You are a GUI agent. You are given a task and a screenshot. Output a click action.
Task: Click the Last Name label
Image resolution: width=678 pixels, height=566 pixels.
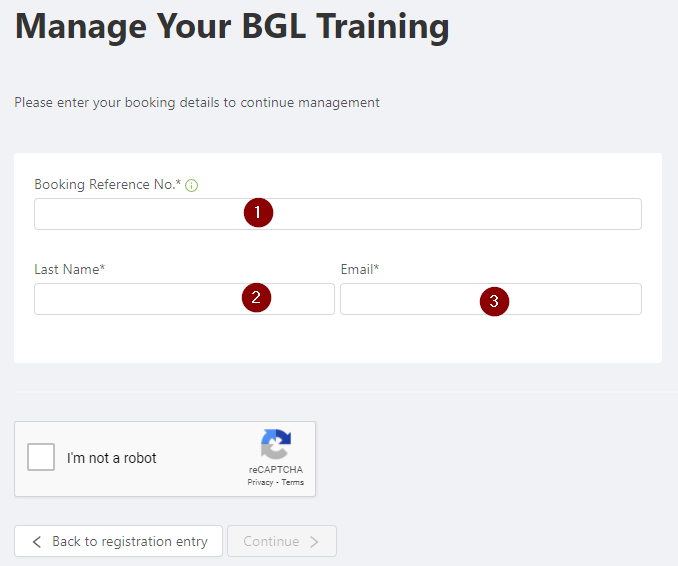tap(70, 269)
